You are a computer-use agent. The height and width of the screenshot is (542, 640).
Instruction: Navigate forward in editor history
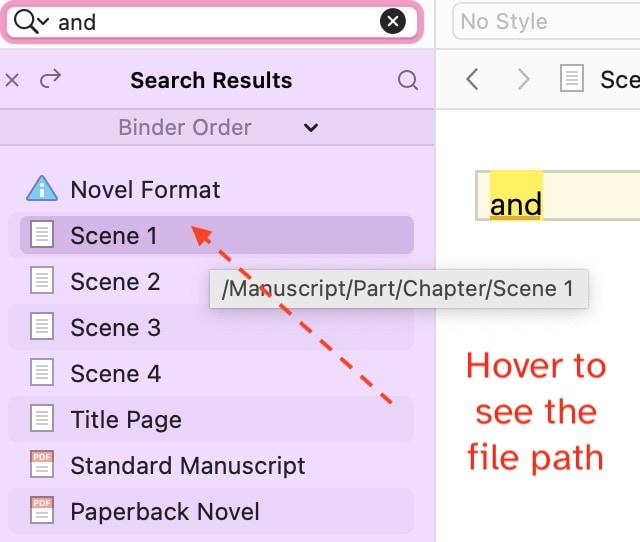pyautogui.click(x=524, y=79)
